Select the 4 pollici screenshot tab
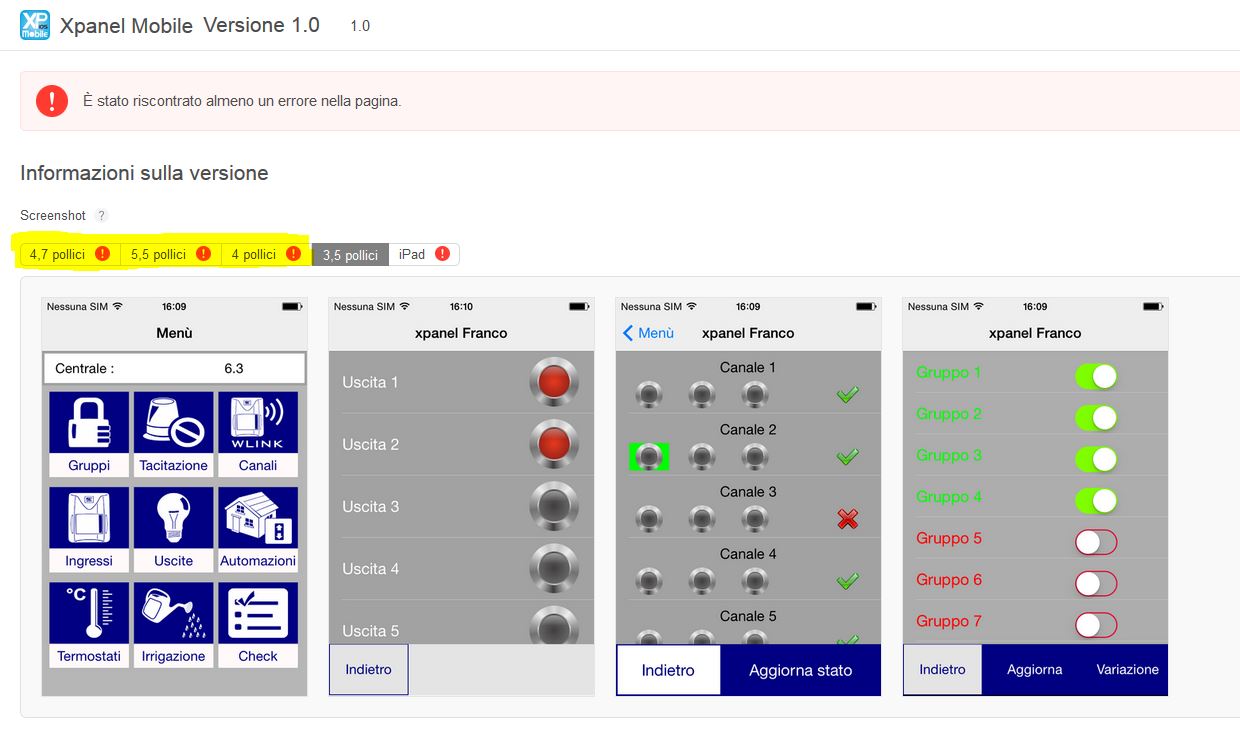This screenshot has height=746, width=1240. point(266,254)
